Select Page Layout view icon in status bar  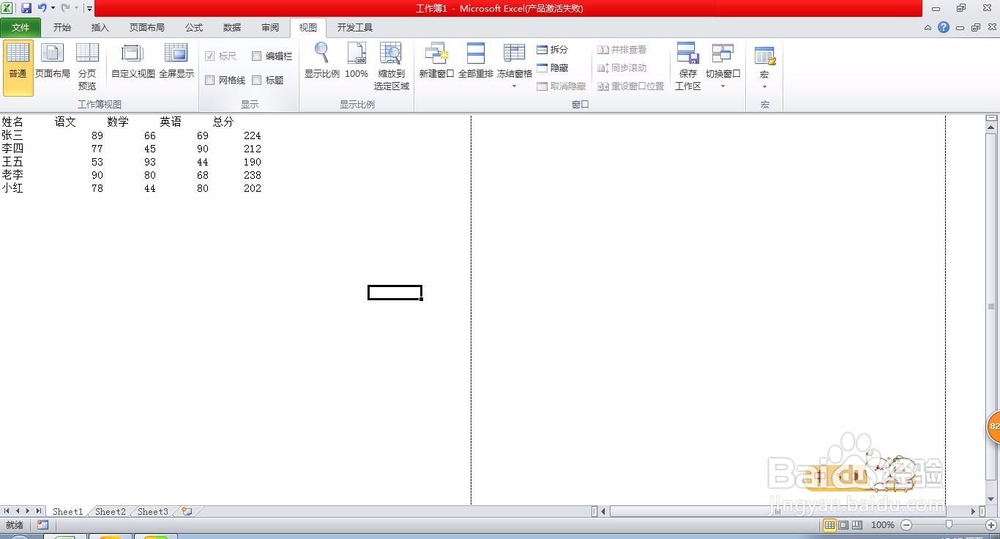click(x=843, y=525)
